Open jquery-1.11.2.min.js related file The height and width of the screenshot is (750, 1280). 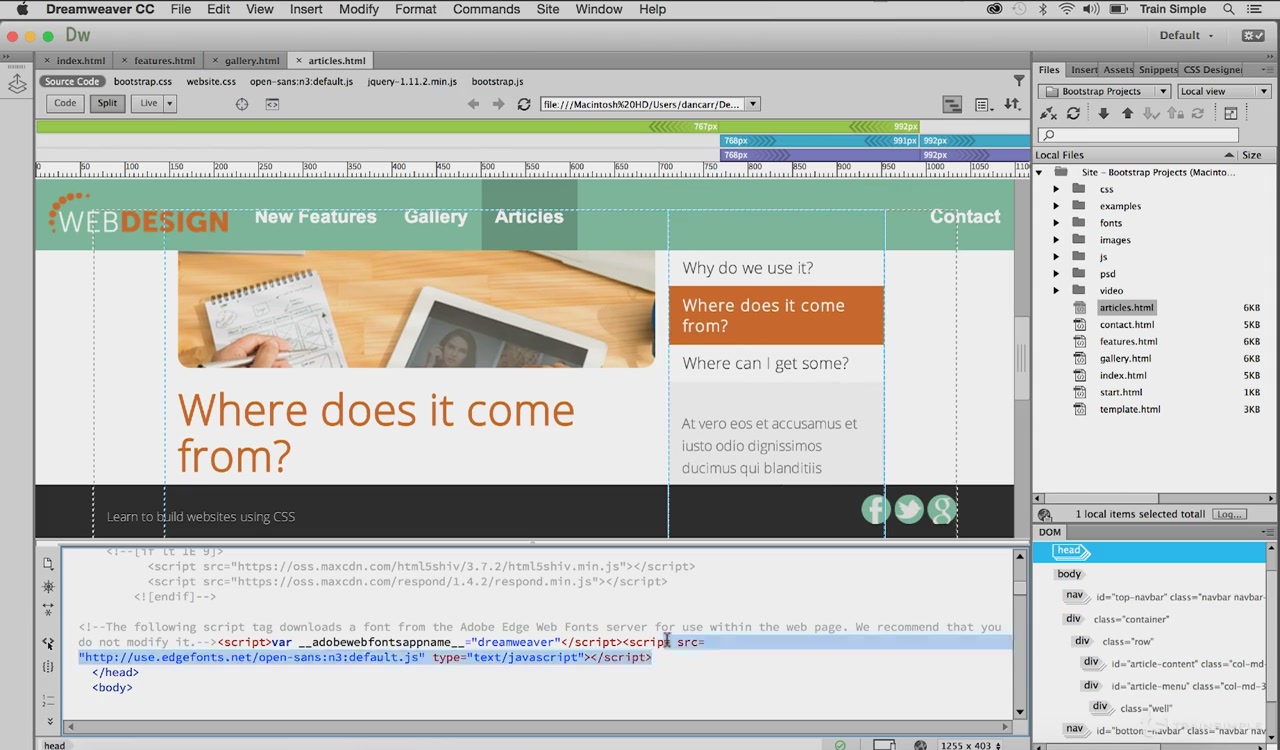pos(412,81)
